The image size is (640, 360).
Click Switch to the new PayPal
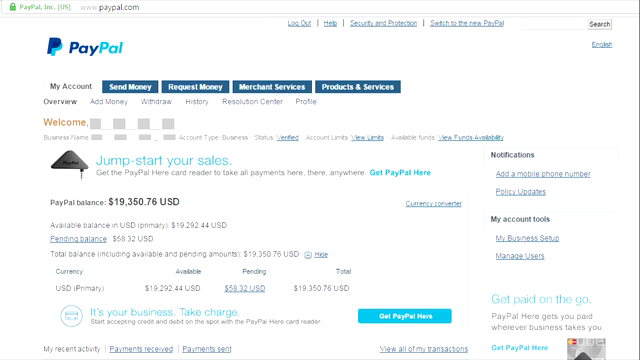[467, 23]
